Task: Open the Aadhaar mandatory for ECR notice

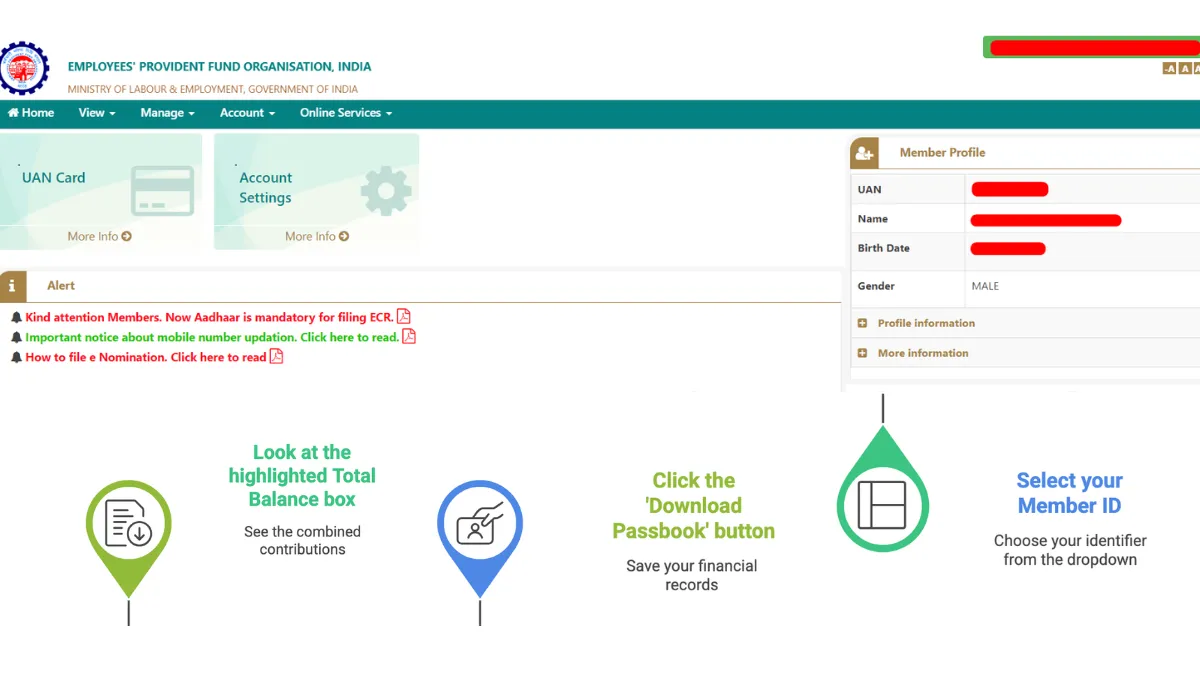Action: pos(209,317)
